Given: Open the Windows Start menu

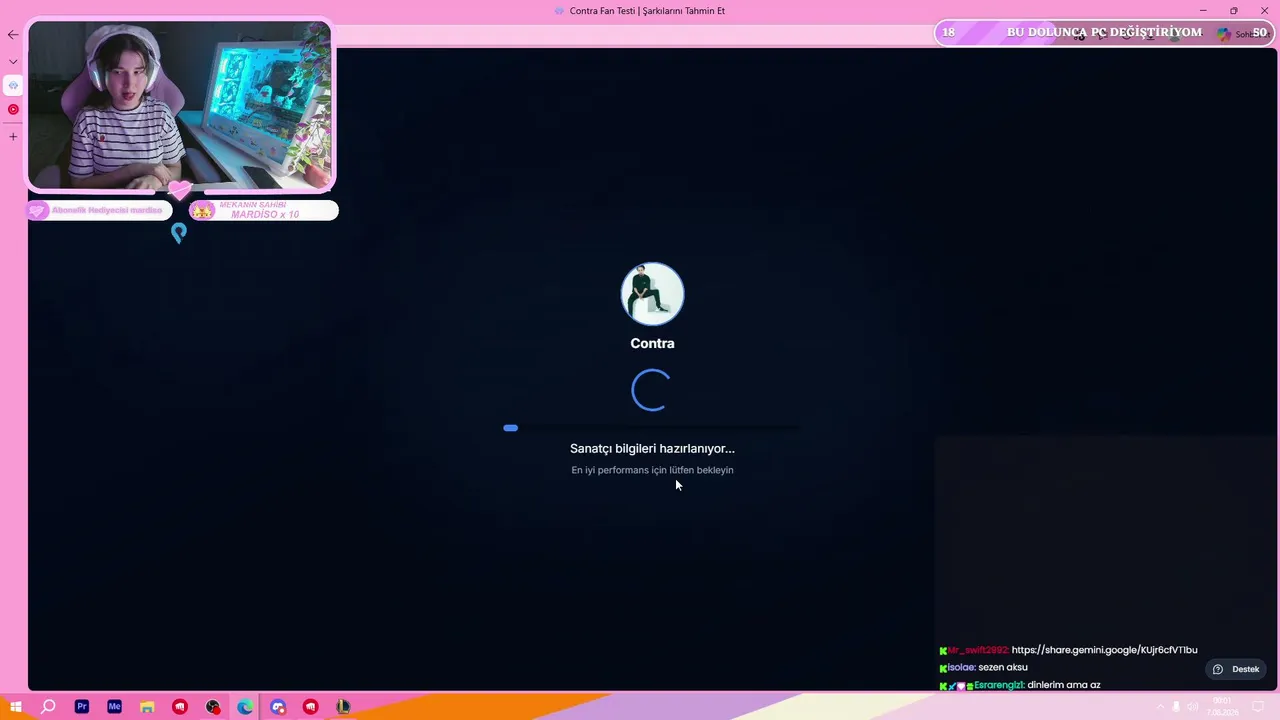Looking at the screenshot, I should [x=16, y=707].
